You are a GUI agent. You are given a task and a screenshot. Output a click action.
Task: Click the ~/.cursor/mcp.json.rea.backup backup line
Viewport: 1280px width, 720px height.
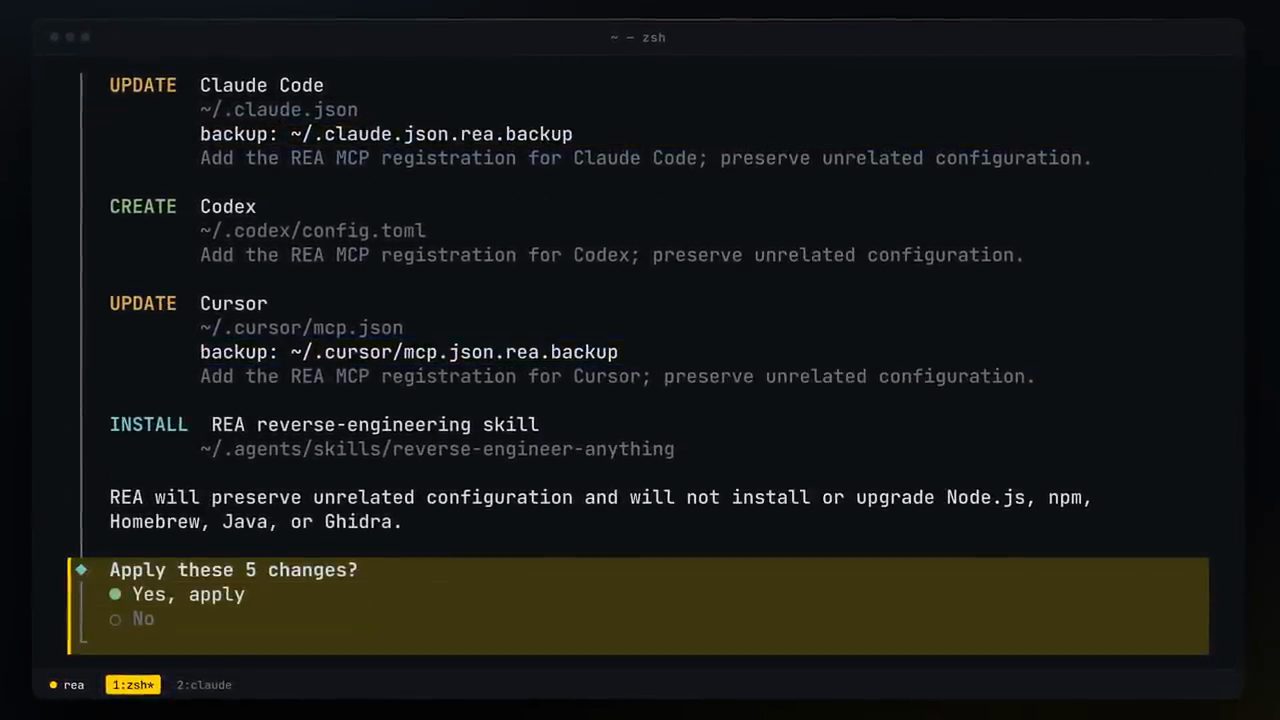tap(409, 352)
